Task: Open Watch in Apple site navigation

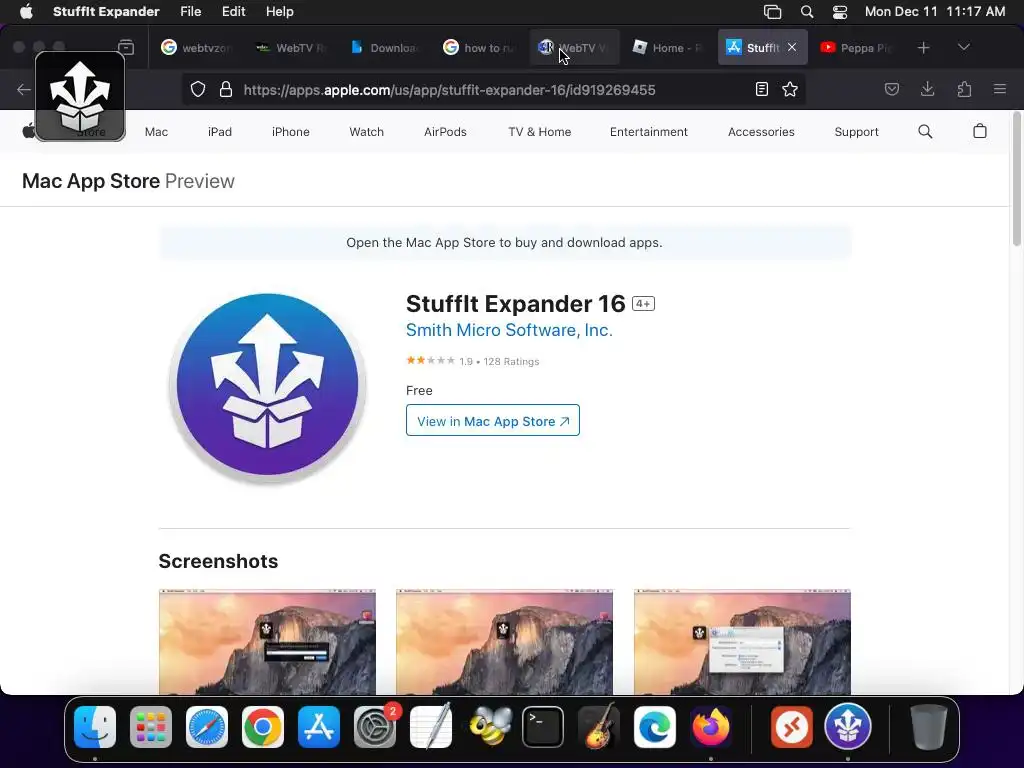Action: 366,131
